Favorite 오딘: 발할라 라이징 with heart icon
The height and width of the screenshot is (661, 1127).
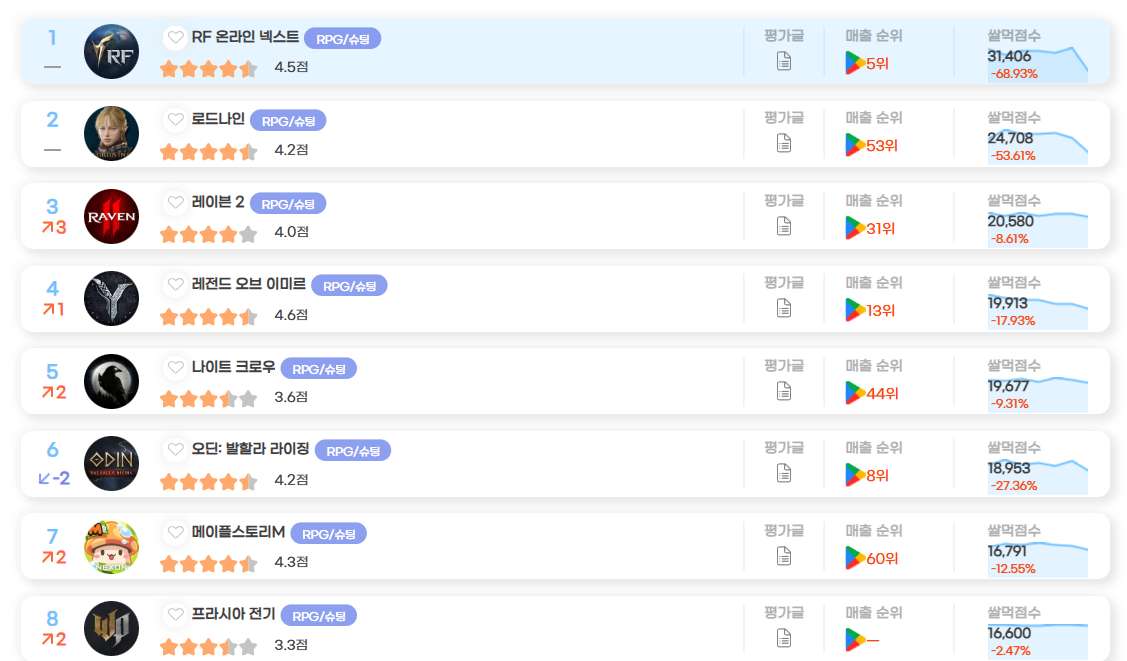[x=175, y=449]
